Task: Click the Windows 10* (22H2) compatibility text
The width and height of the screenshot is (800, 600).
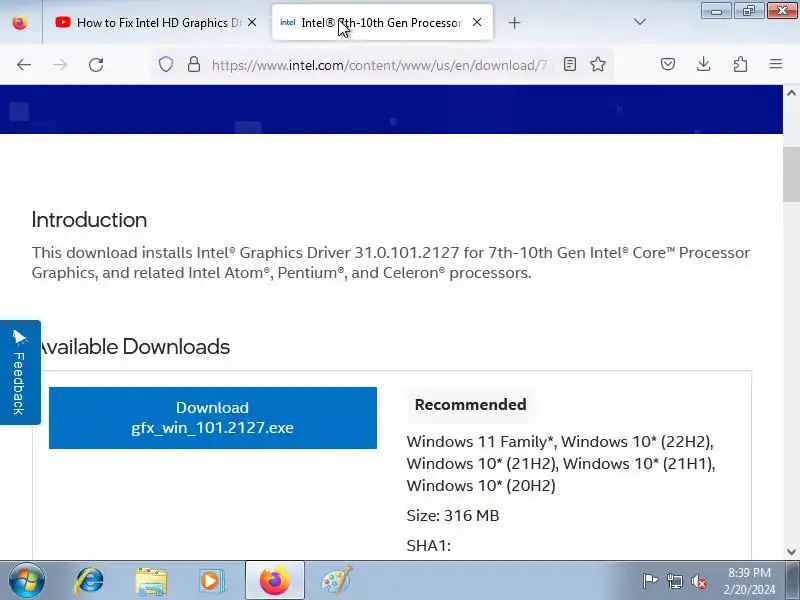Action: coord(637,442)
